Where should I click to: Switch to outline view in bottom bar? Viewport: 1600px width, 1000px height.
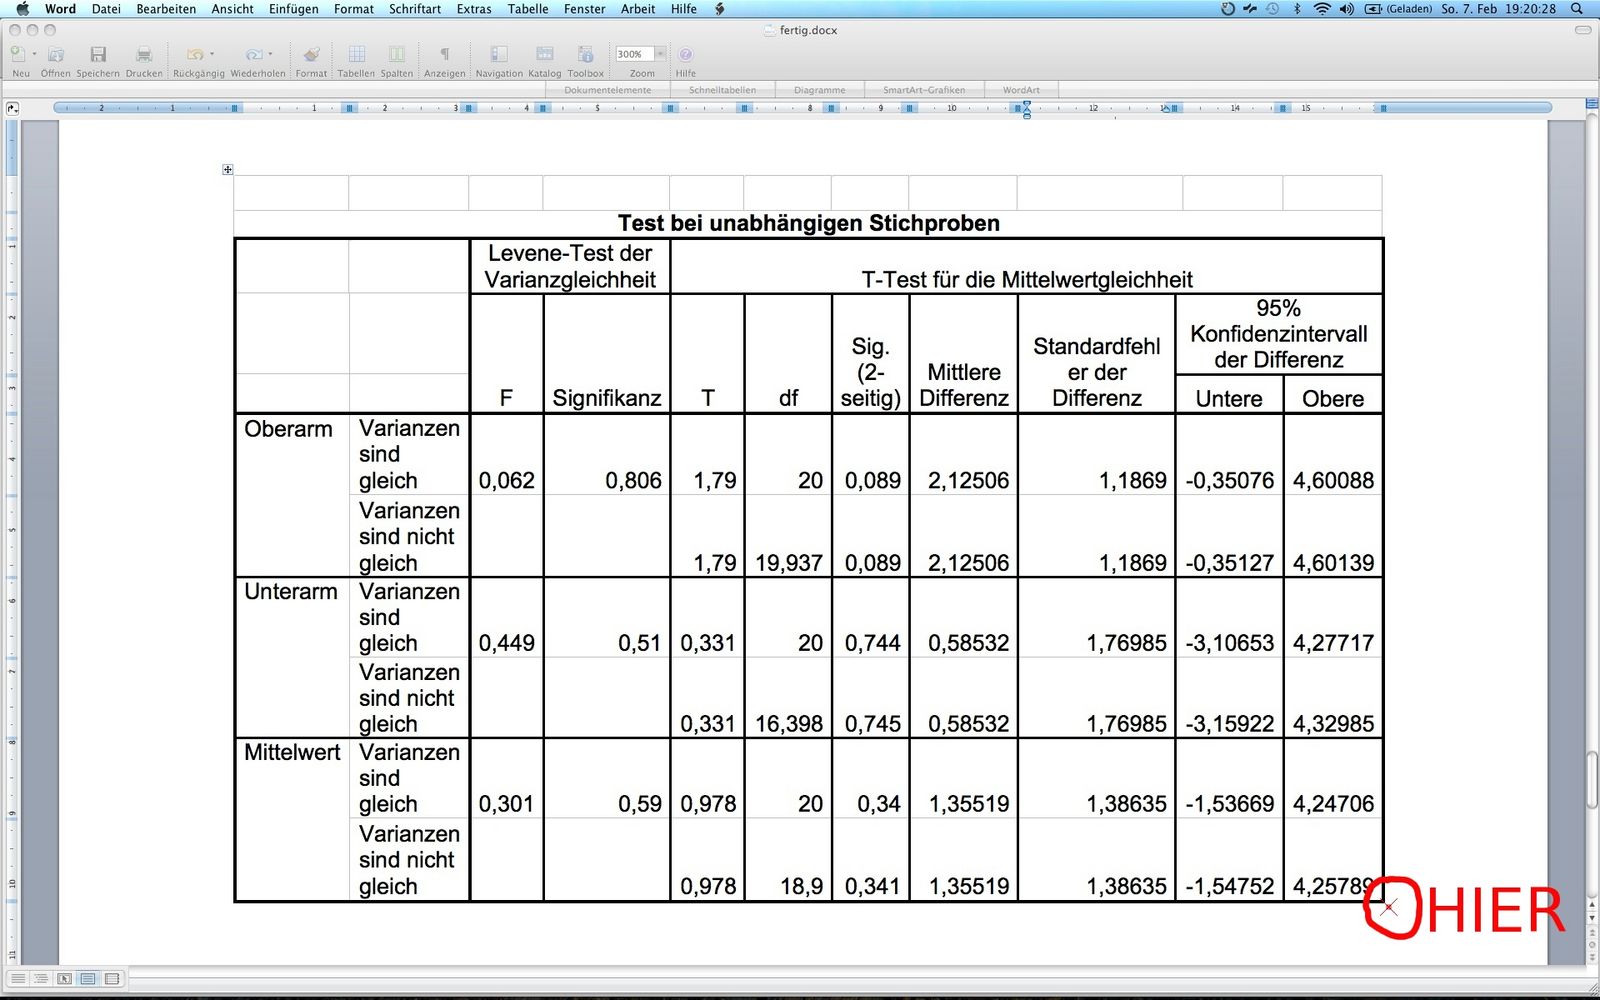(41, 978)
